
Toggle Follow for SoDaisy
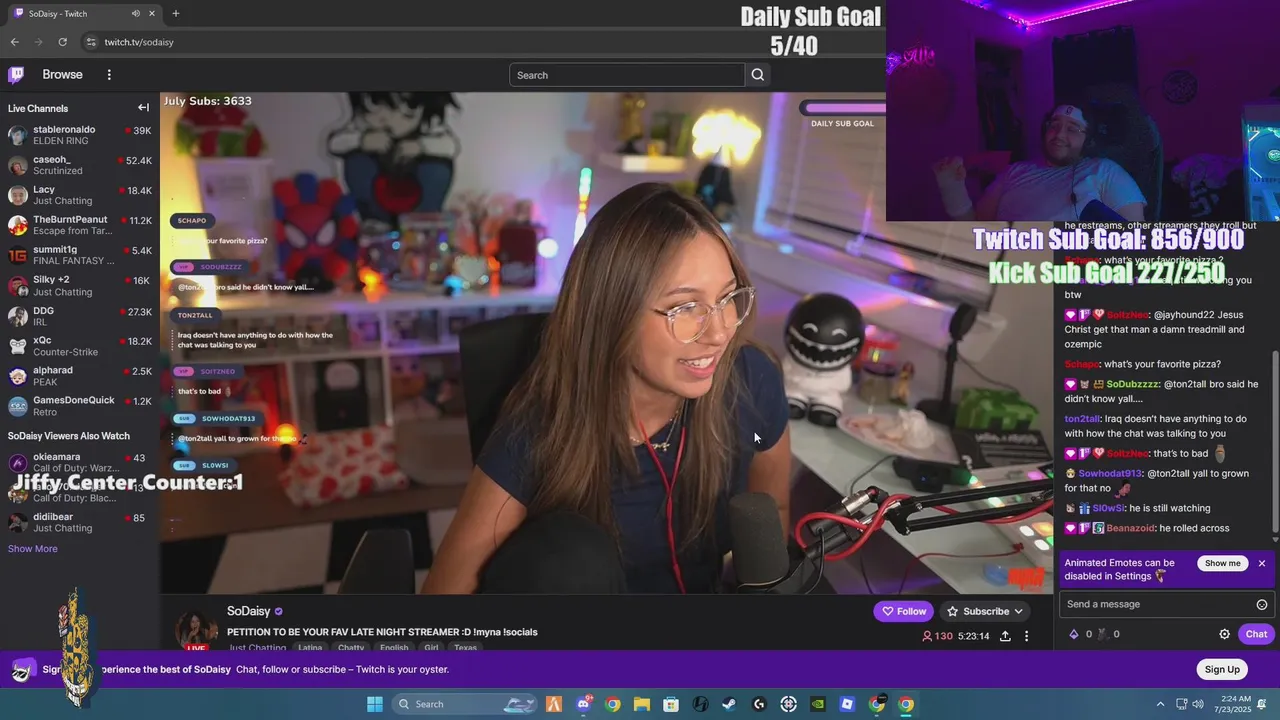point(903,611)
